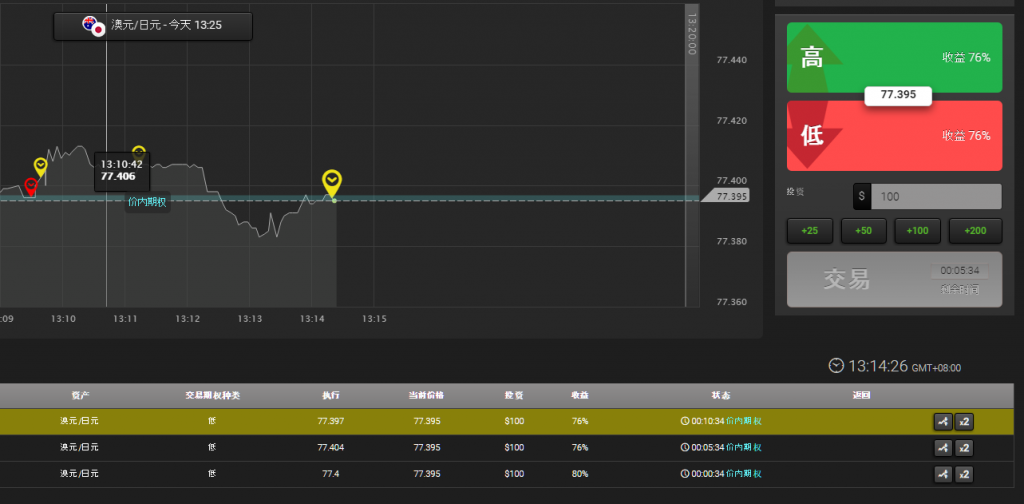This screenshot has height=504, width=1024.
Task: Click x2 double-up icon in 77.4 row
Action: (964, 474)
